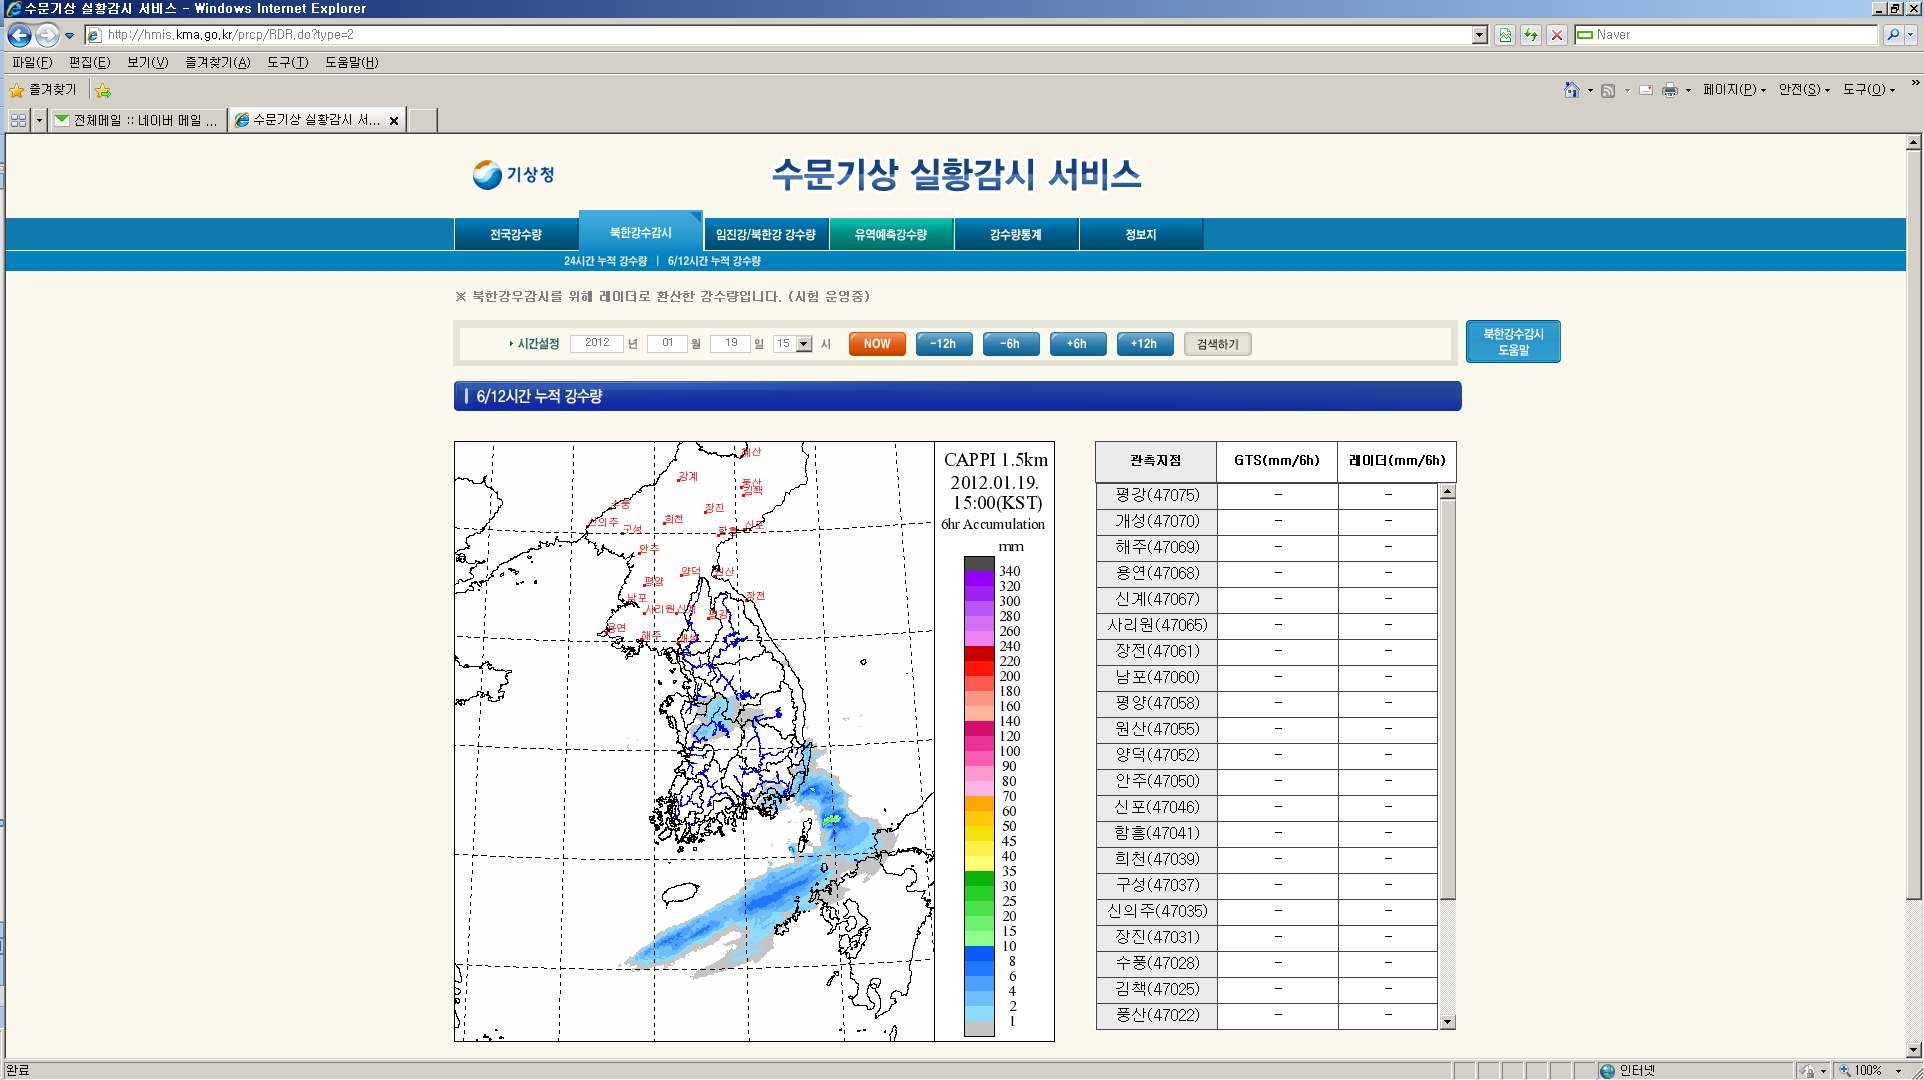Open the 도구(O) command bar dropdown
Viewport: 1924px width, 1080px height.
pos(1869,90)
